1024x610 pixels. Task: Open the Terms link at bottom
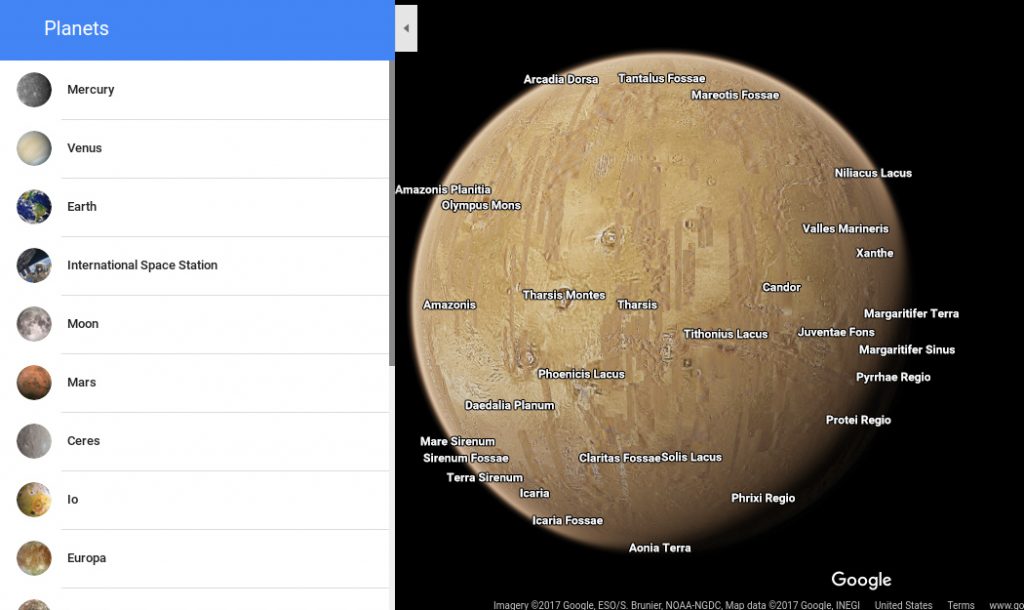(961, 605)
